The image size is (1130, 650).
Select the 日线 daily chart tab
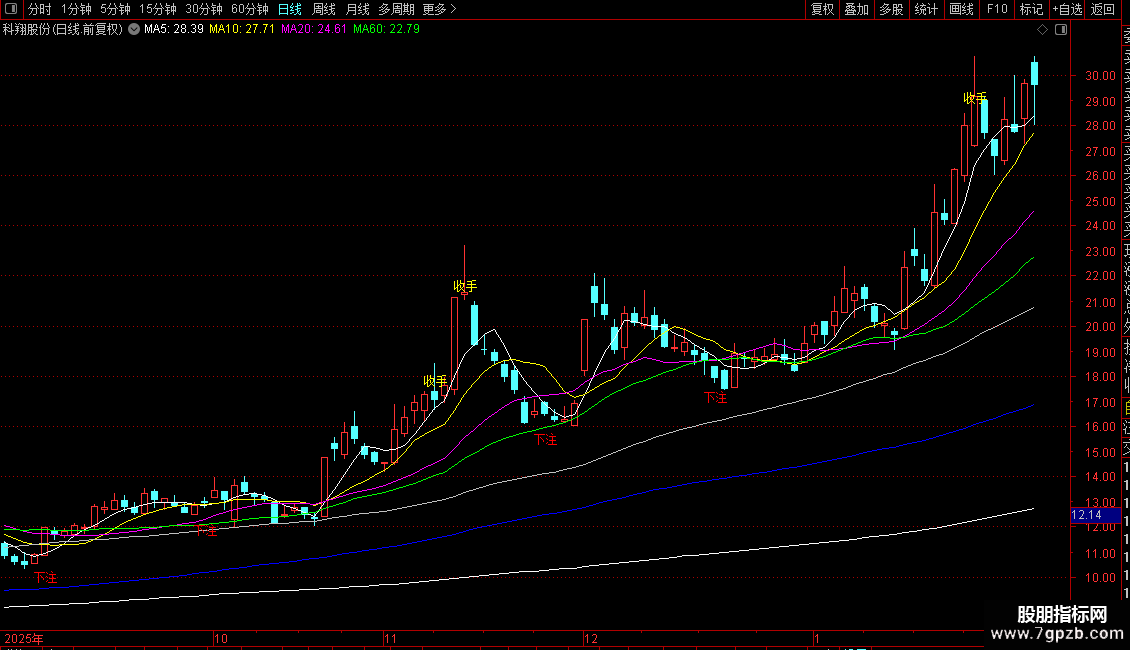290,9
